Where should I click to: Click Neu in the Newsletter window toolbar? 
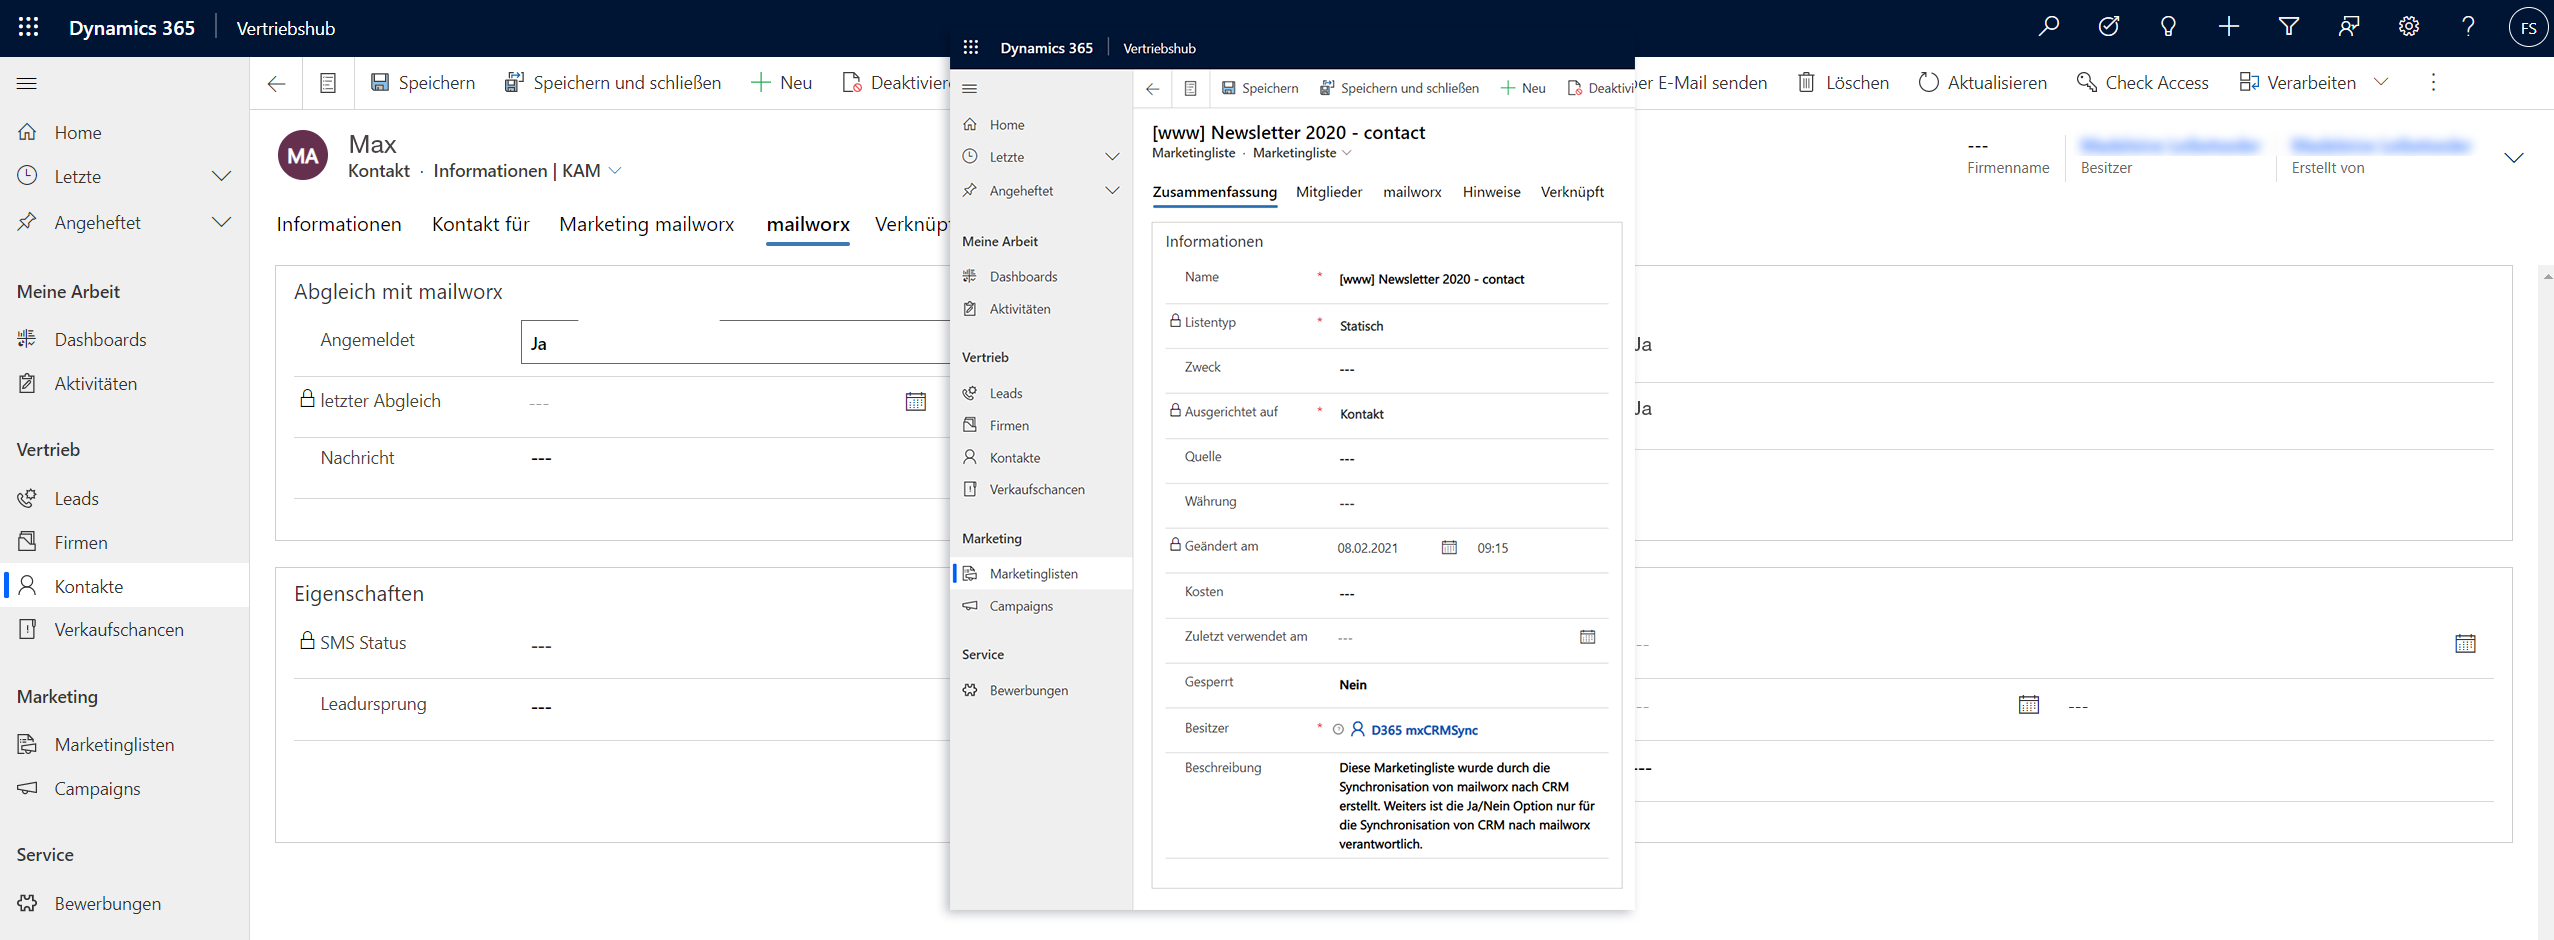pos(1523,89)
